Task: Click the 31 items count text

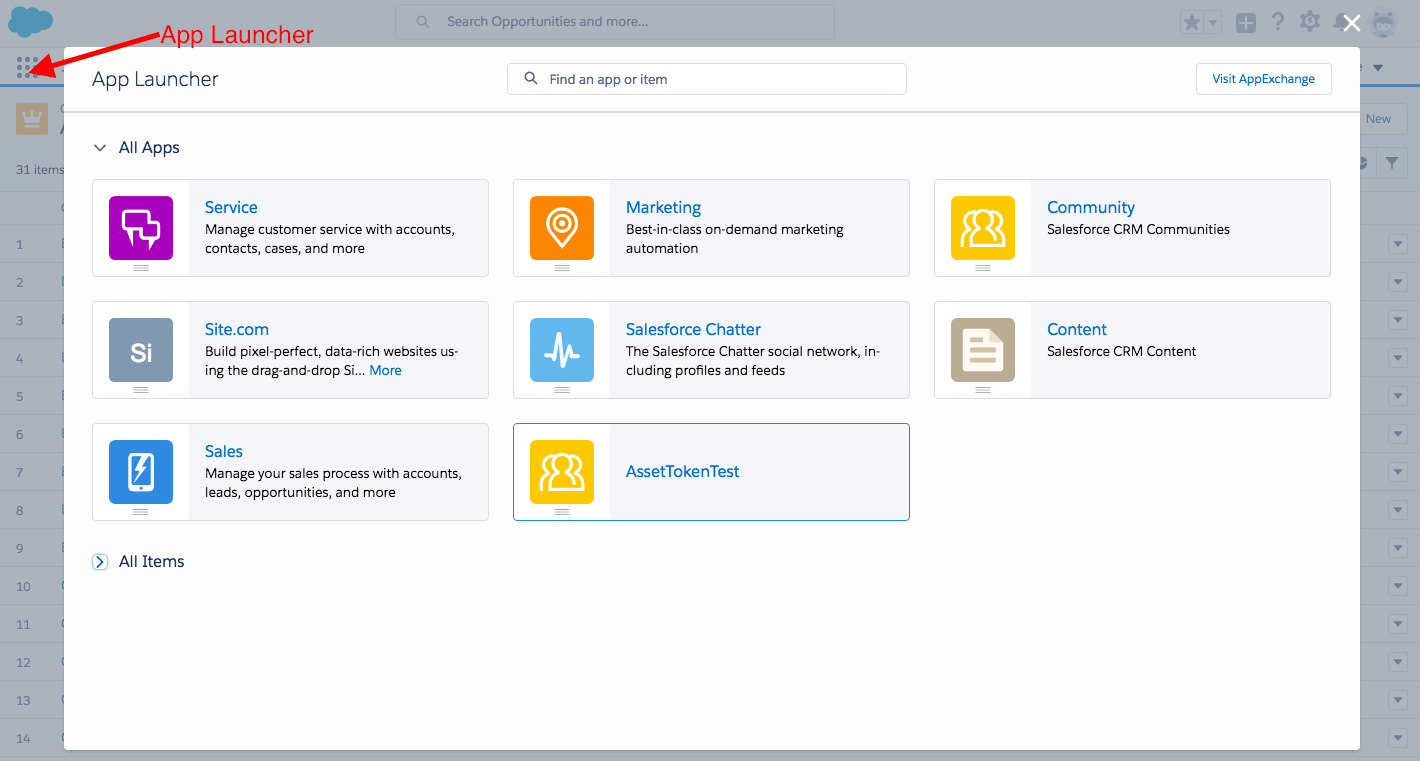Action: 39,170
